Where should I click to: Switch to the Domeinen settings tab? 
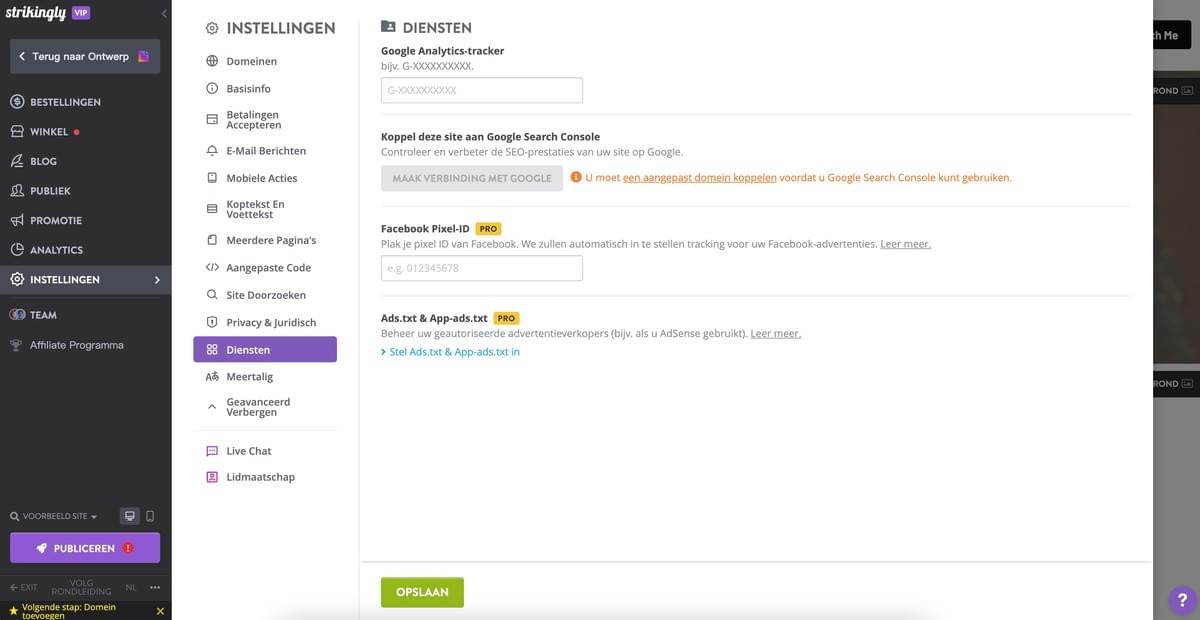[x=250, y=61]
